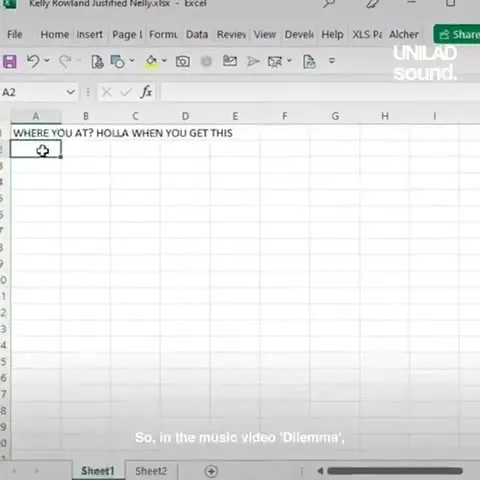This screenshot has width=480, height=480.
Task: Apply the fill color bucket
Action: [x=151, y=61]
